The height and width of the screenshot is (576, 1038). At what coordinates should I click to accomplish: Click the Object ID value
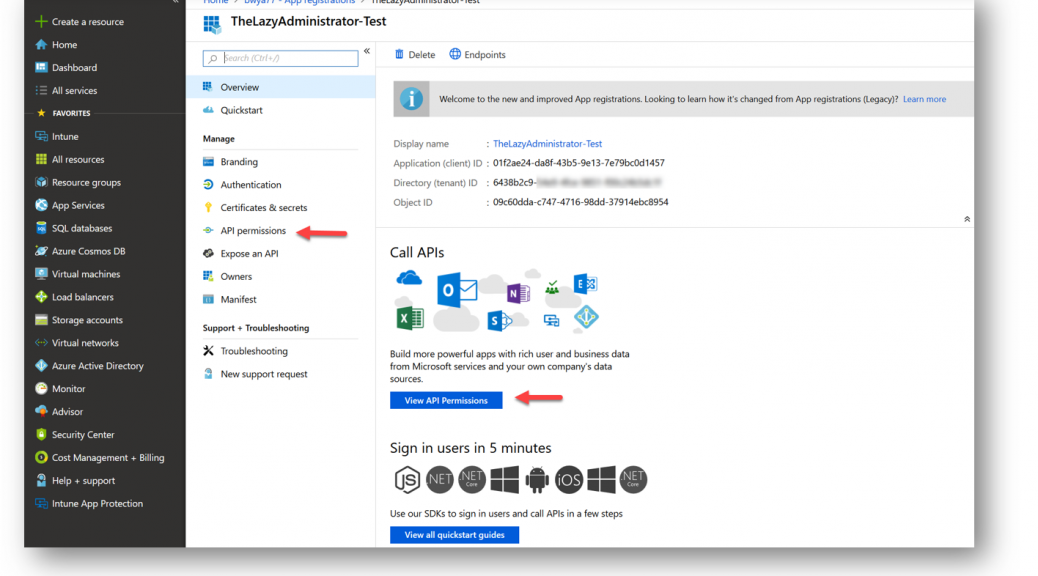[x=581, y=202]
